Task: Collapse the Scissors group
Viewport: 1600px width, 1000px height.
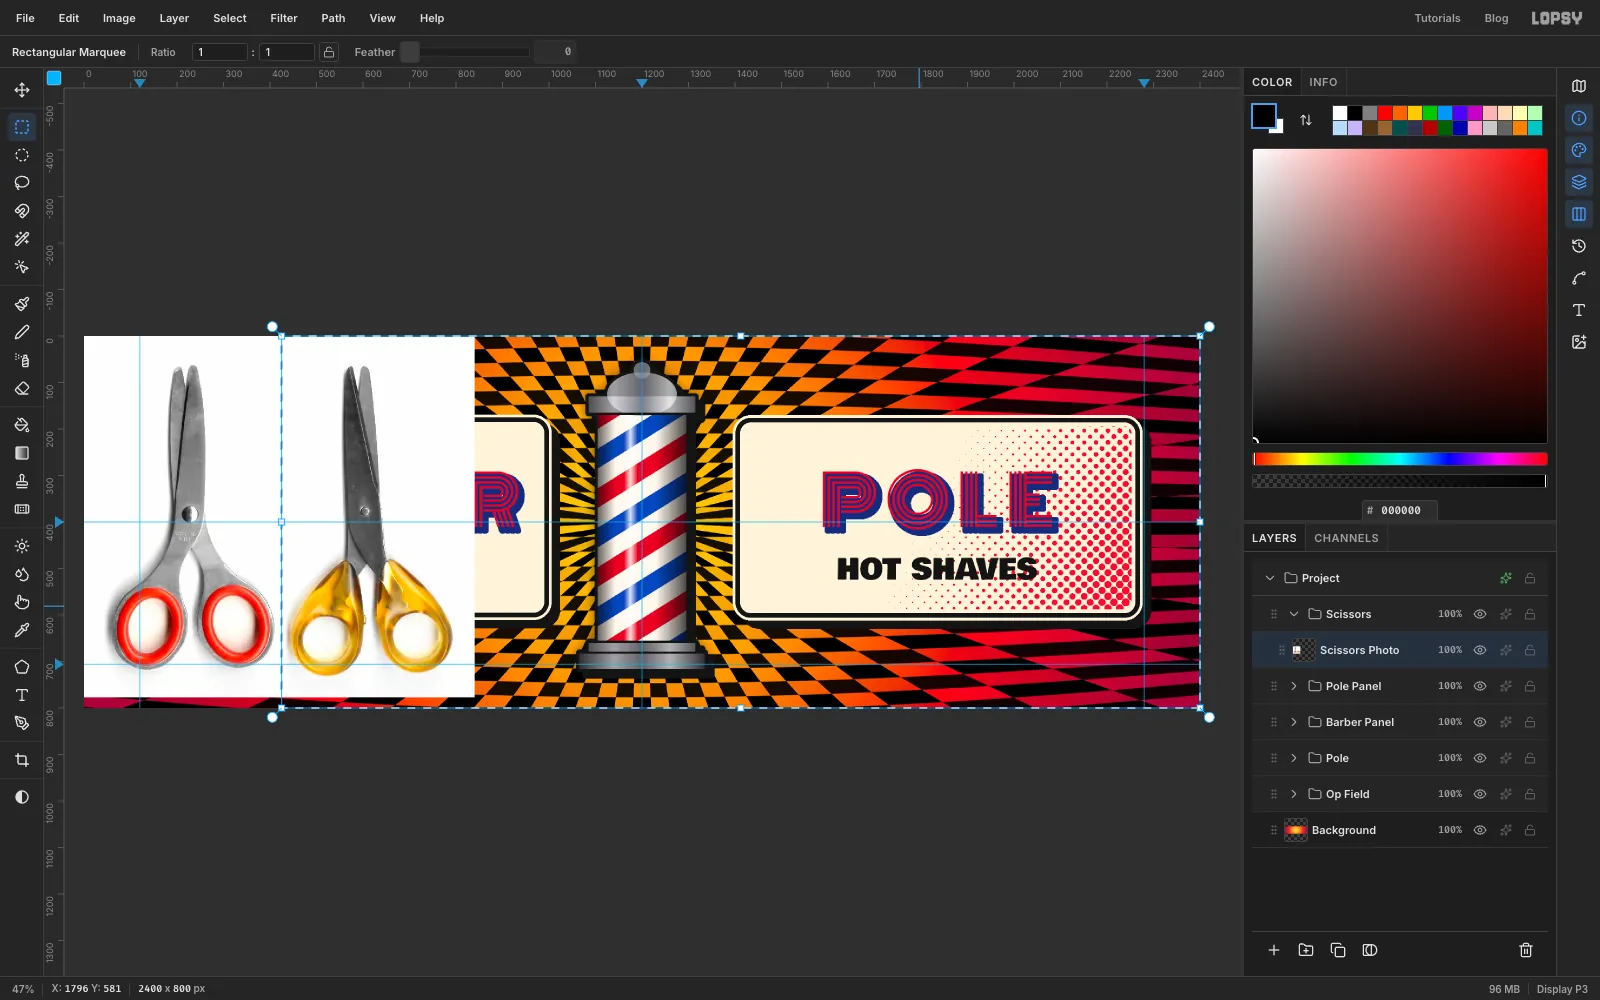Action: 1294,614
